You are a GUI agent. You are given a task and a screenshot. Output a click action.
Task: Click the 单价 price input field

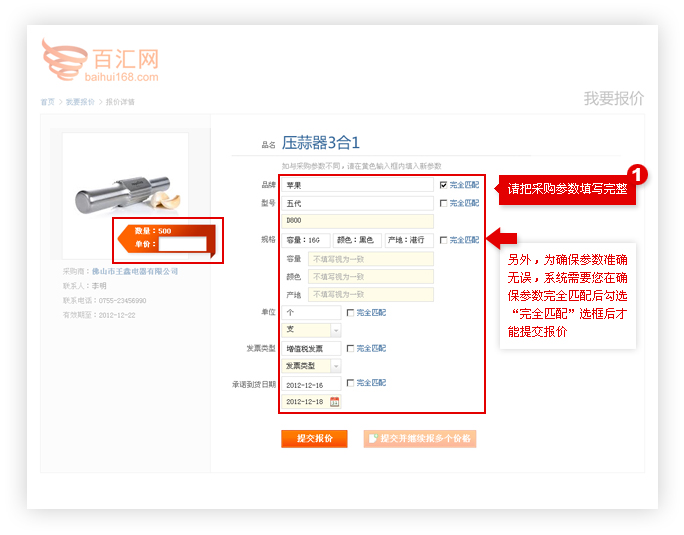pos(182,244)
